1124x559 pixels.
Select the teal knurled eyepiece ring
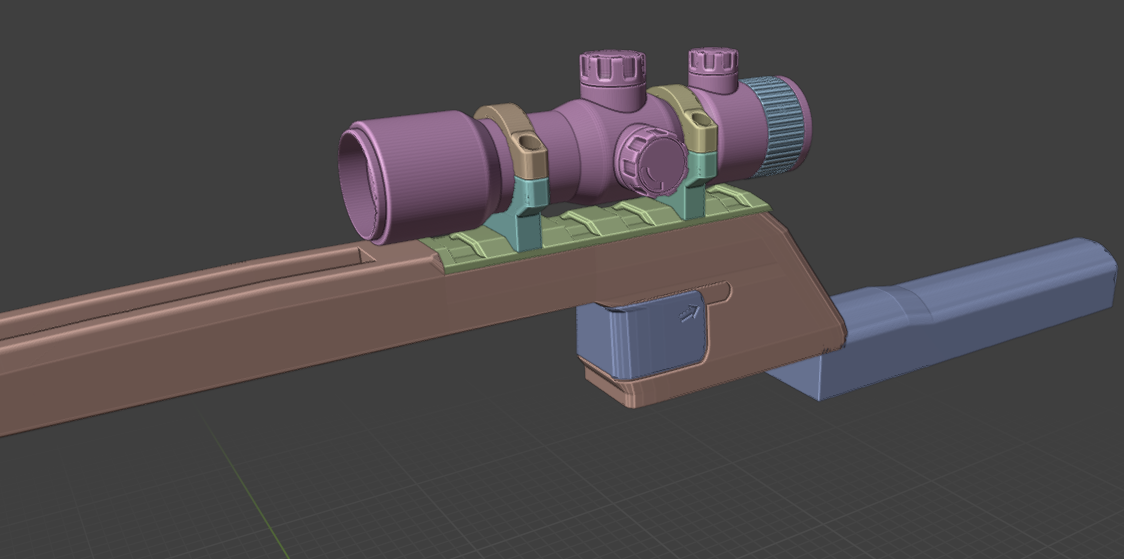[x=780, y=127]
